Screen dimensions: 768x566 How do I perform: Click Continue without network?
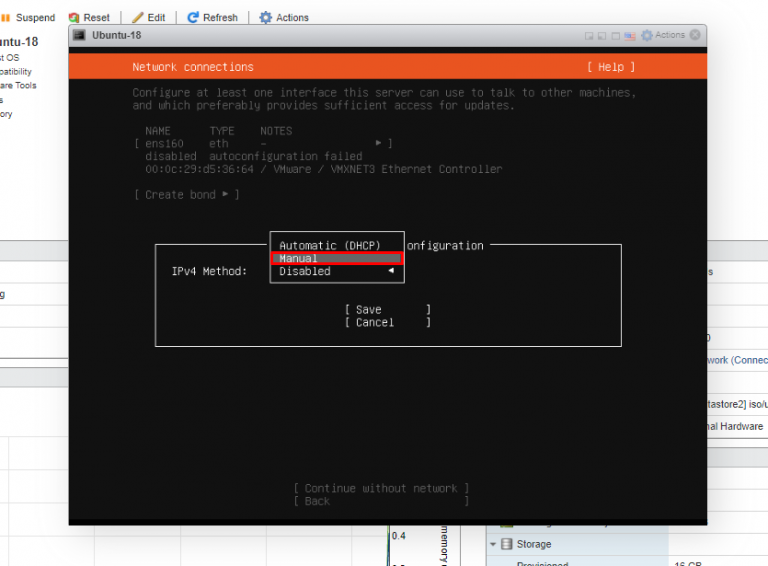381,488
